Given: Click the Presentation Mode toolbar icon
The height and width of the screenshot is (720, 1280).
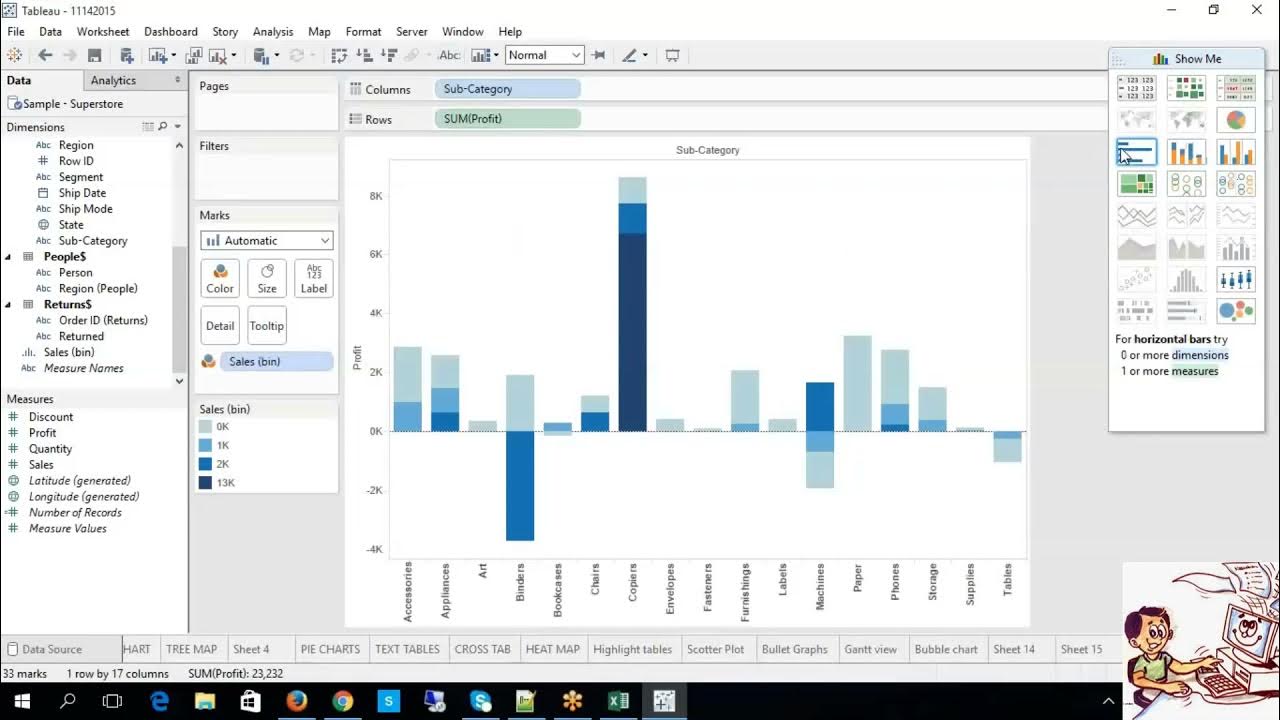Looking at the screenshot, I should 673,56.
